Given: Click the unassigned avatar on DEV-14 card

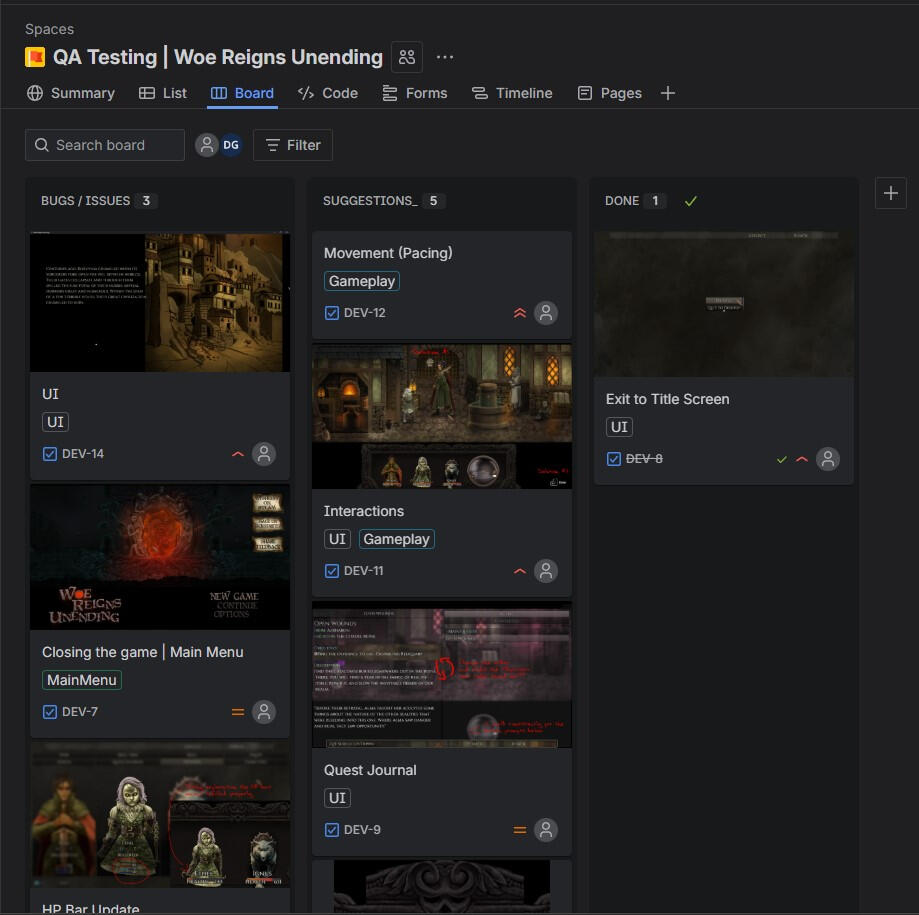Looking at the screenshot, I should click(264, 454).
